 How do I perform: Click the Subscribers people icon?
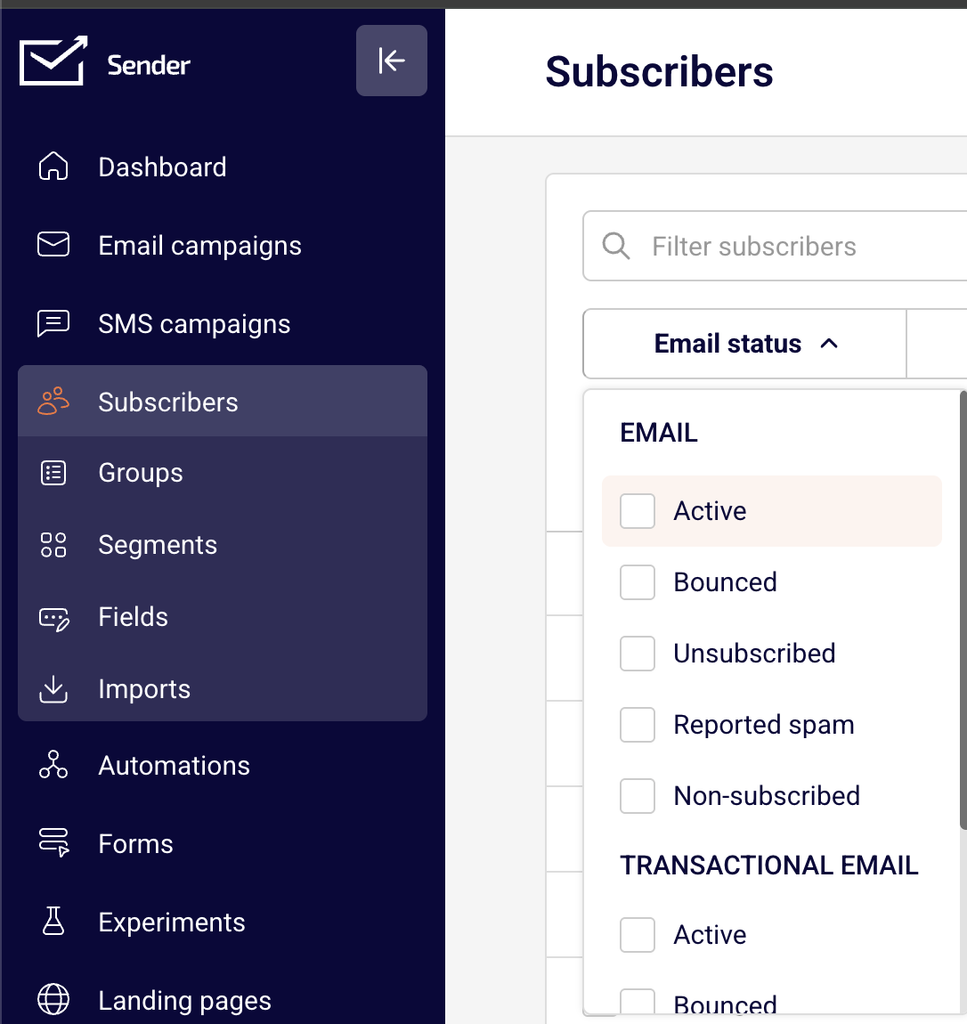(x=53, y=401)
